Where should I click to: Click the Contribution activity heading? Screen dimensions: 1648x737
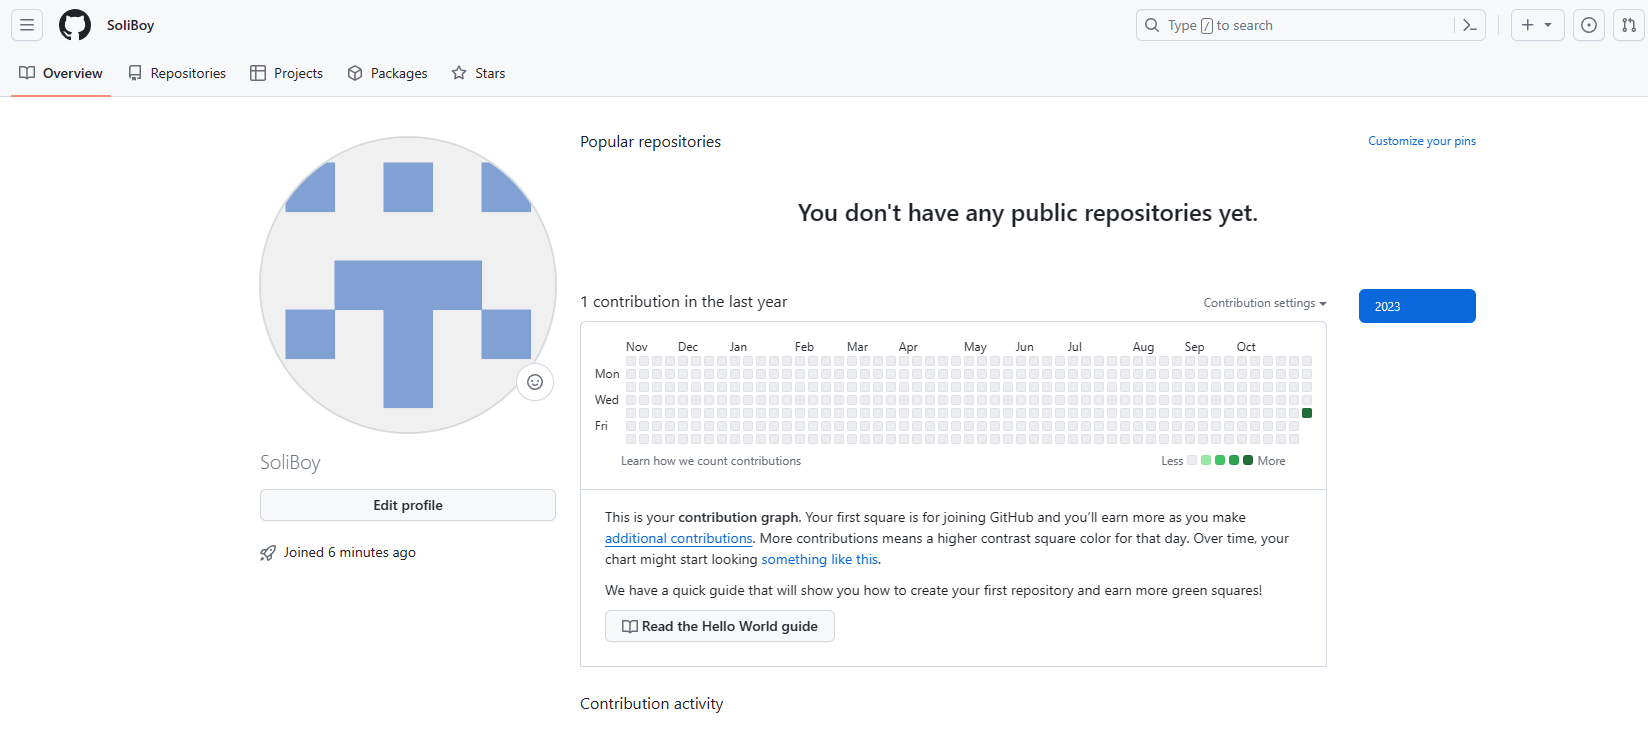click(652, 704)
